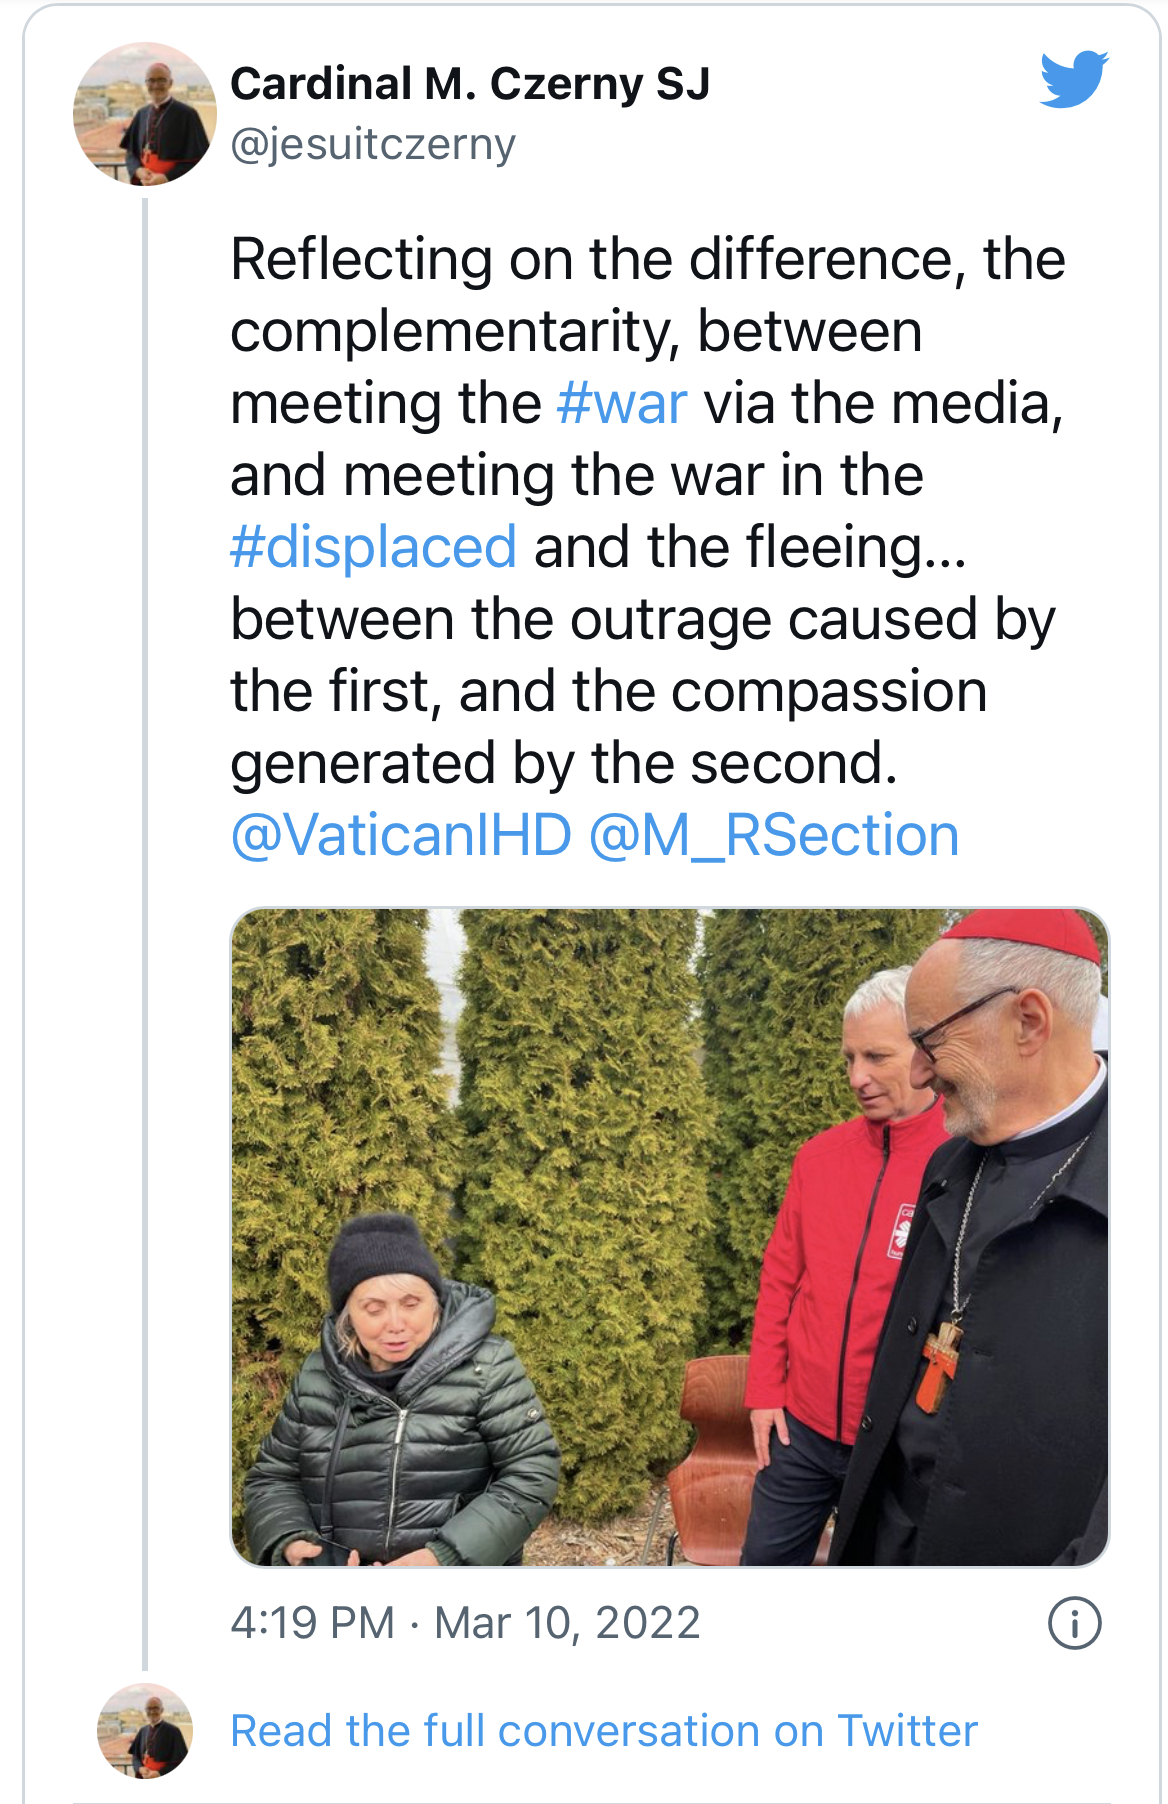Click the wooden cross pendant in the photo
Screen dimensions: 1168x1804
tap(940, 1363)
